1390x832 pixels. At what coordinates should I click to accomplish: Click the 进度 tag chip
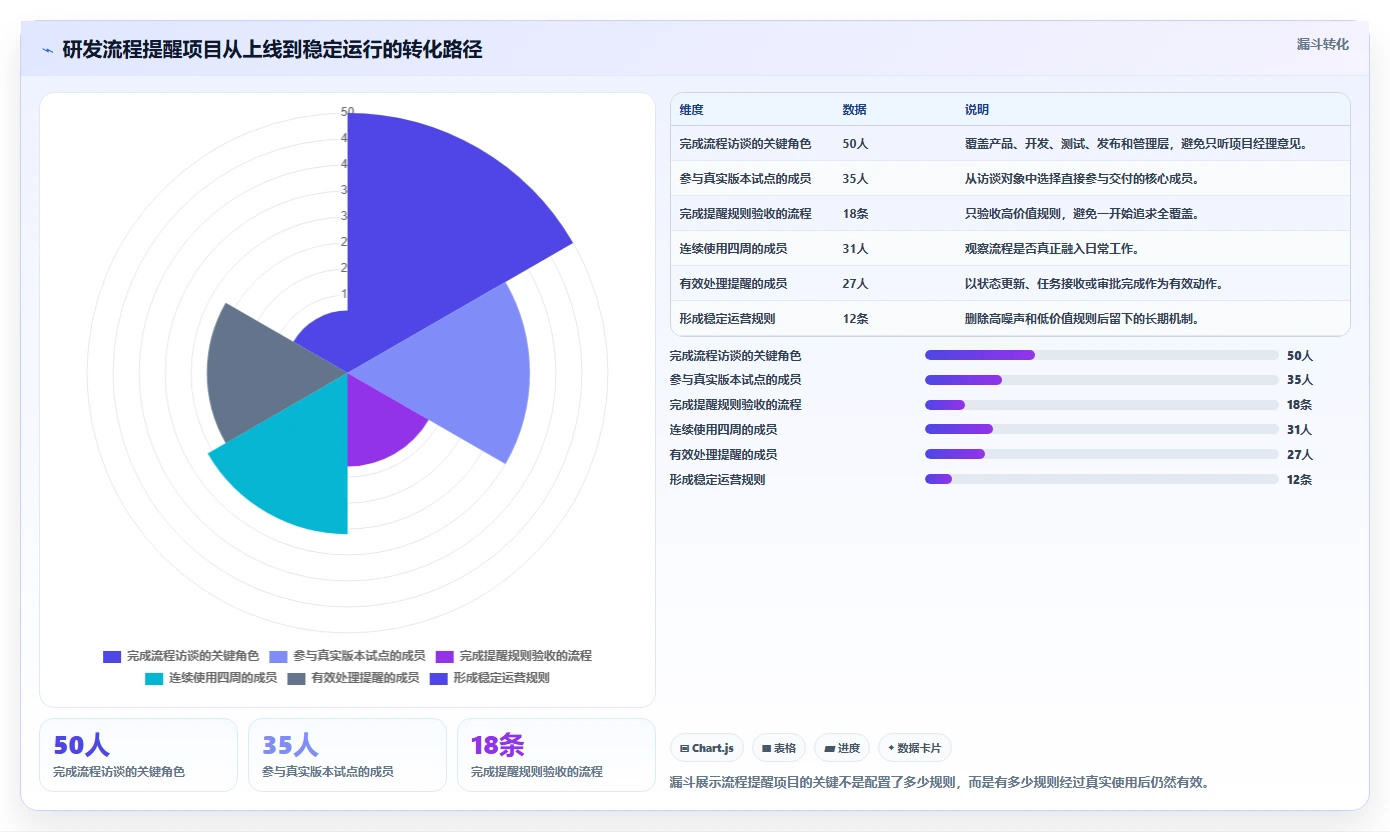842,748
